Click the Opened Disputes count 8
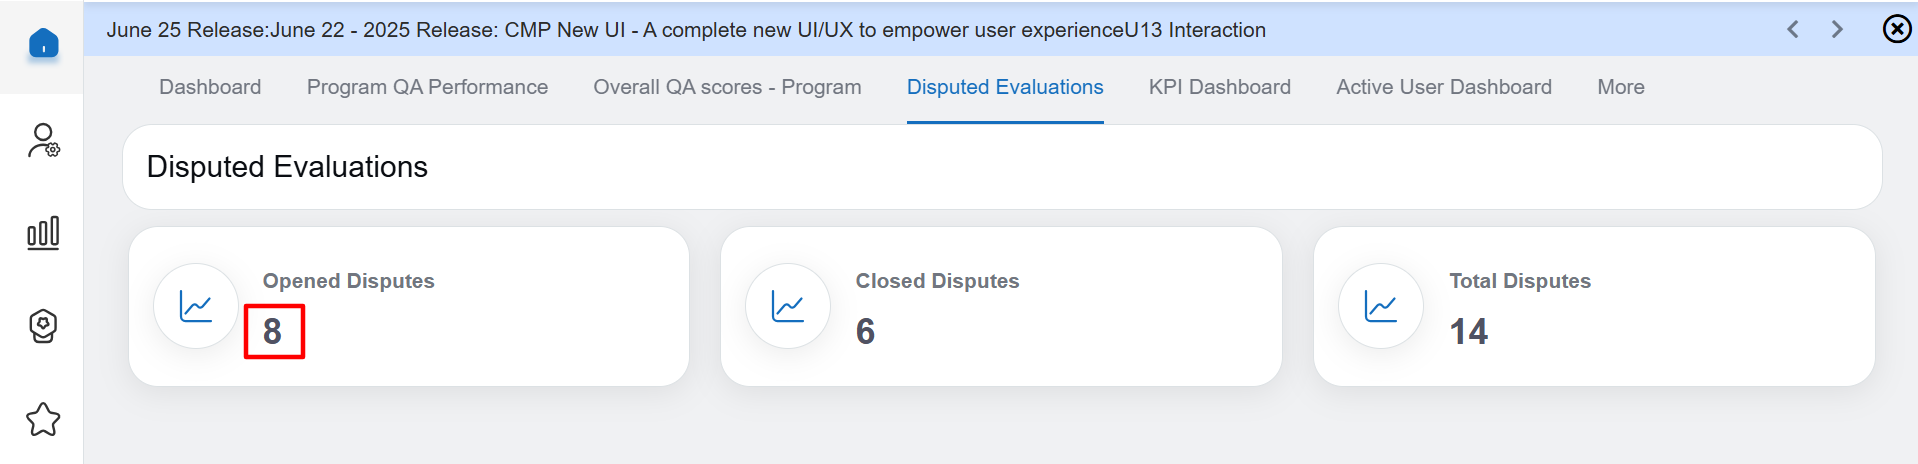Screen dimensions: 1918x464 tap(272, 332)
